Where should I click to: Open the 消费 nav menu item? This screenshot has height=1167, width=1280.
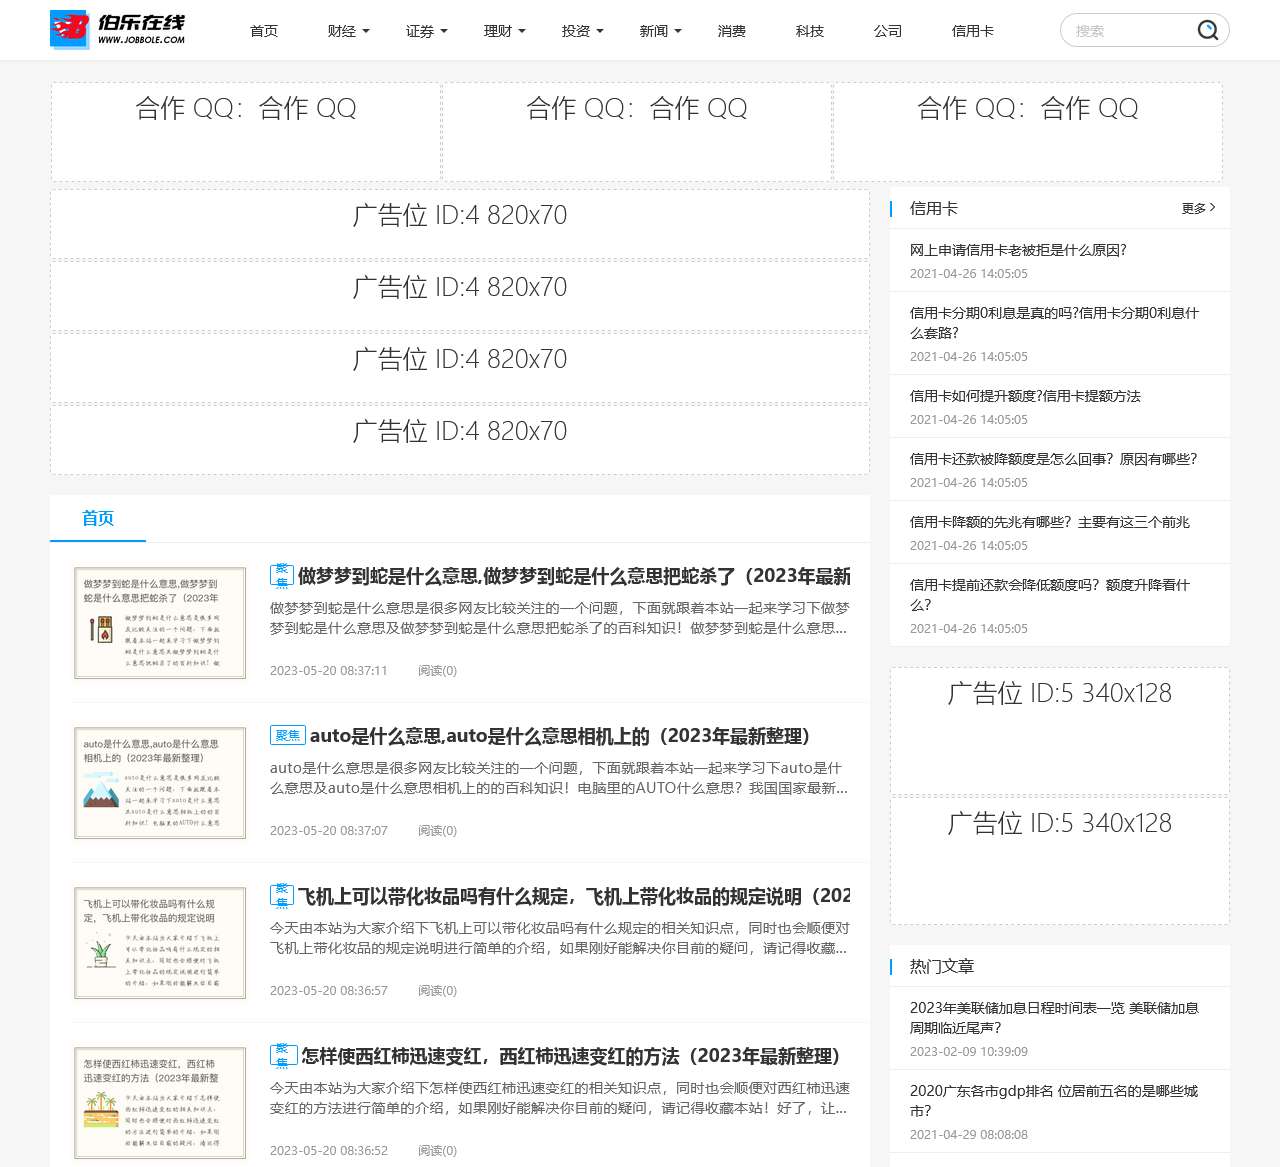click(x=732, y=31)
